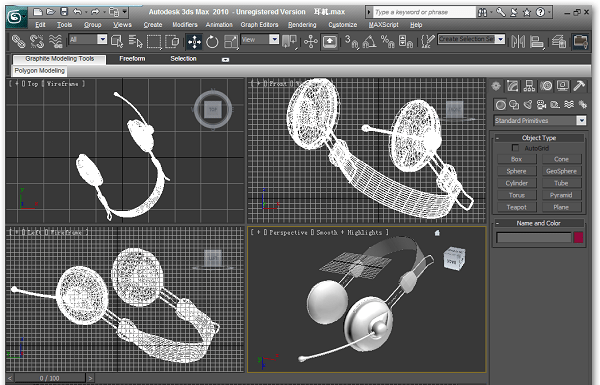Activate the Select and Move tool
Viewport: 600px width, 385px height.
(x=194, y=41)
